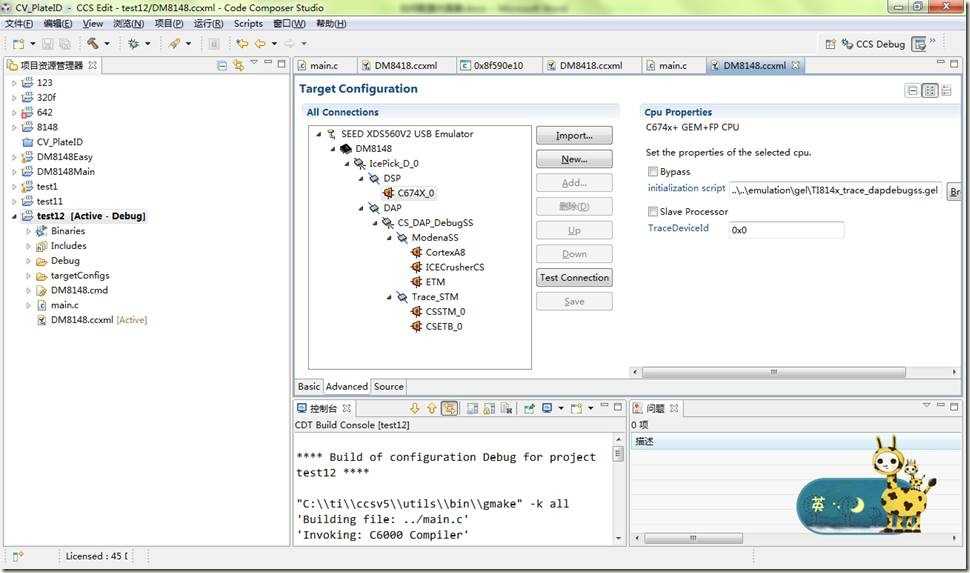
Task: Switch to the Advanced tab
Action: pyautogui.click(x=346, y=387)
